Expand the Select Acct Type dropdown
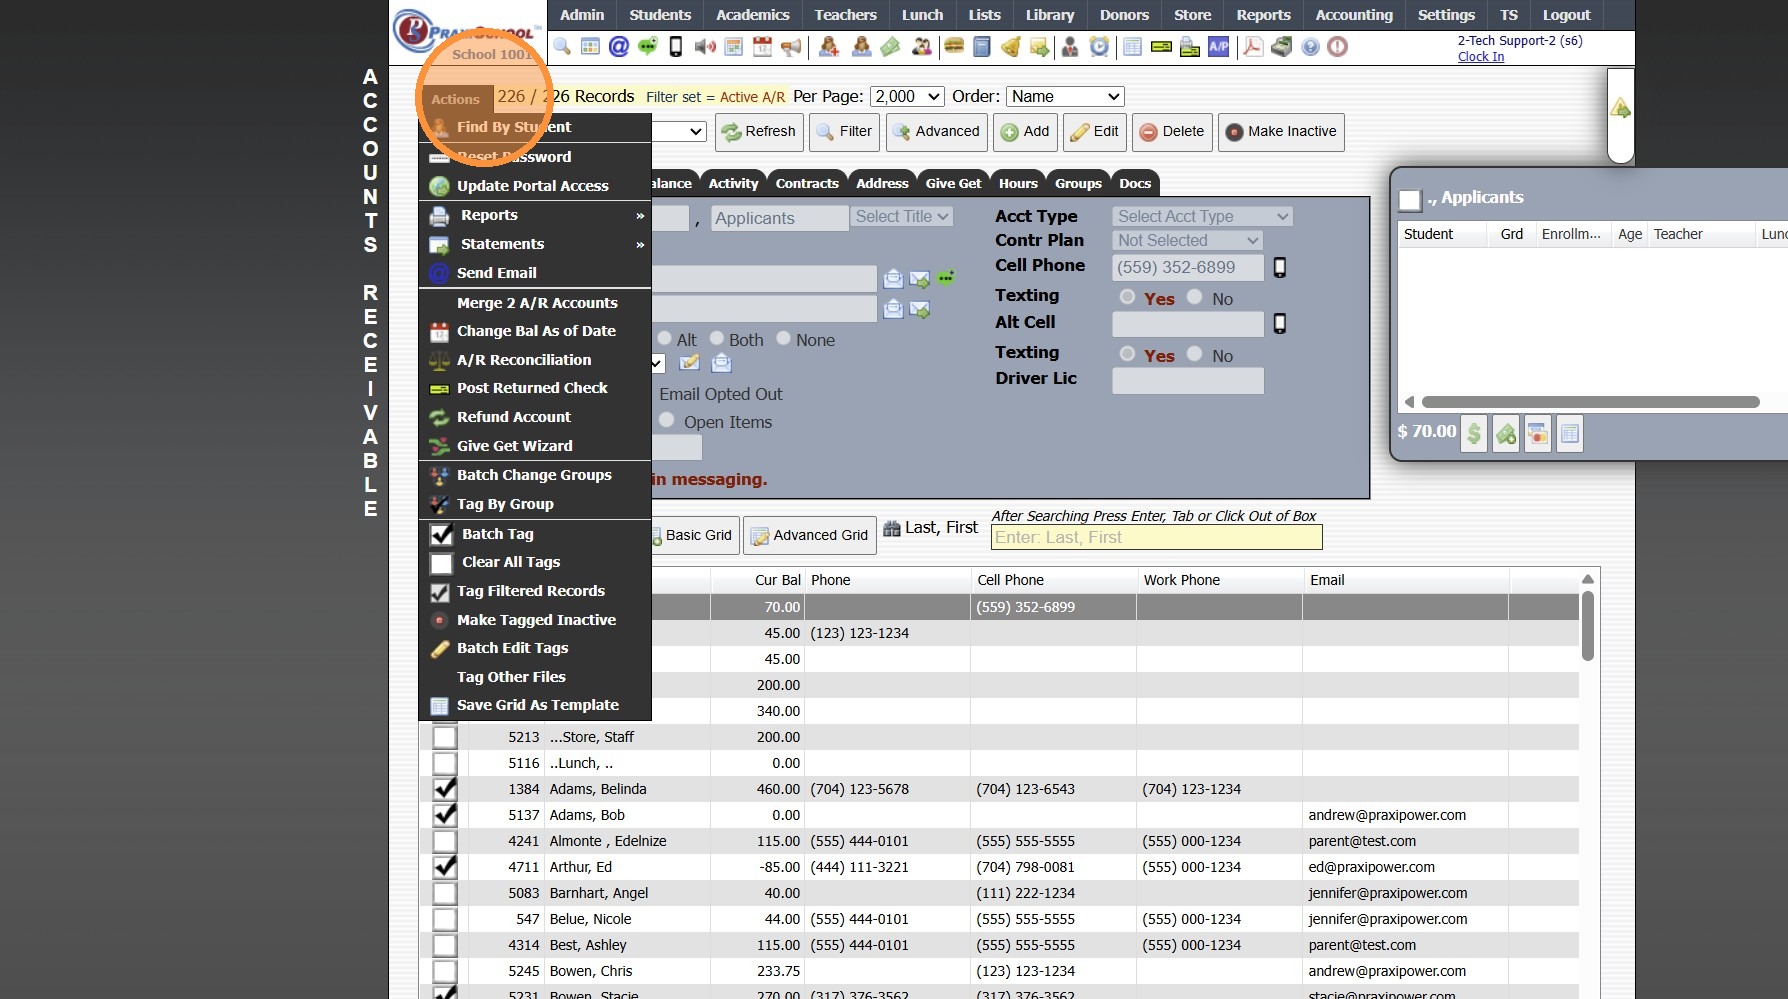Image resolution: width=1788 pixels, height=999 pixels. [1202, 216]
